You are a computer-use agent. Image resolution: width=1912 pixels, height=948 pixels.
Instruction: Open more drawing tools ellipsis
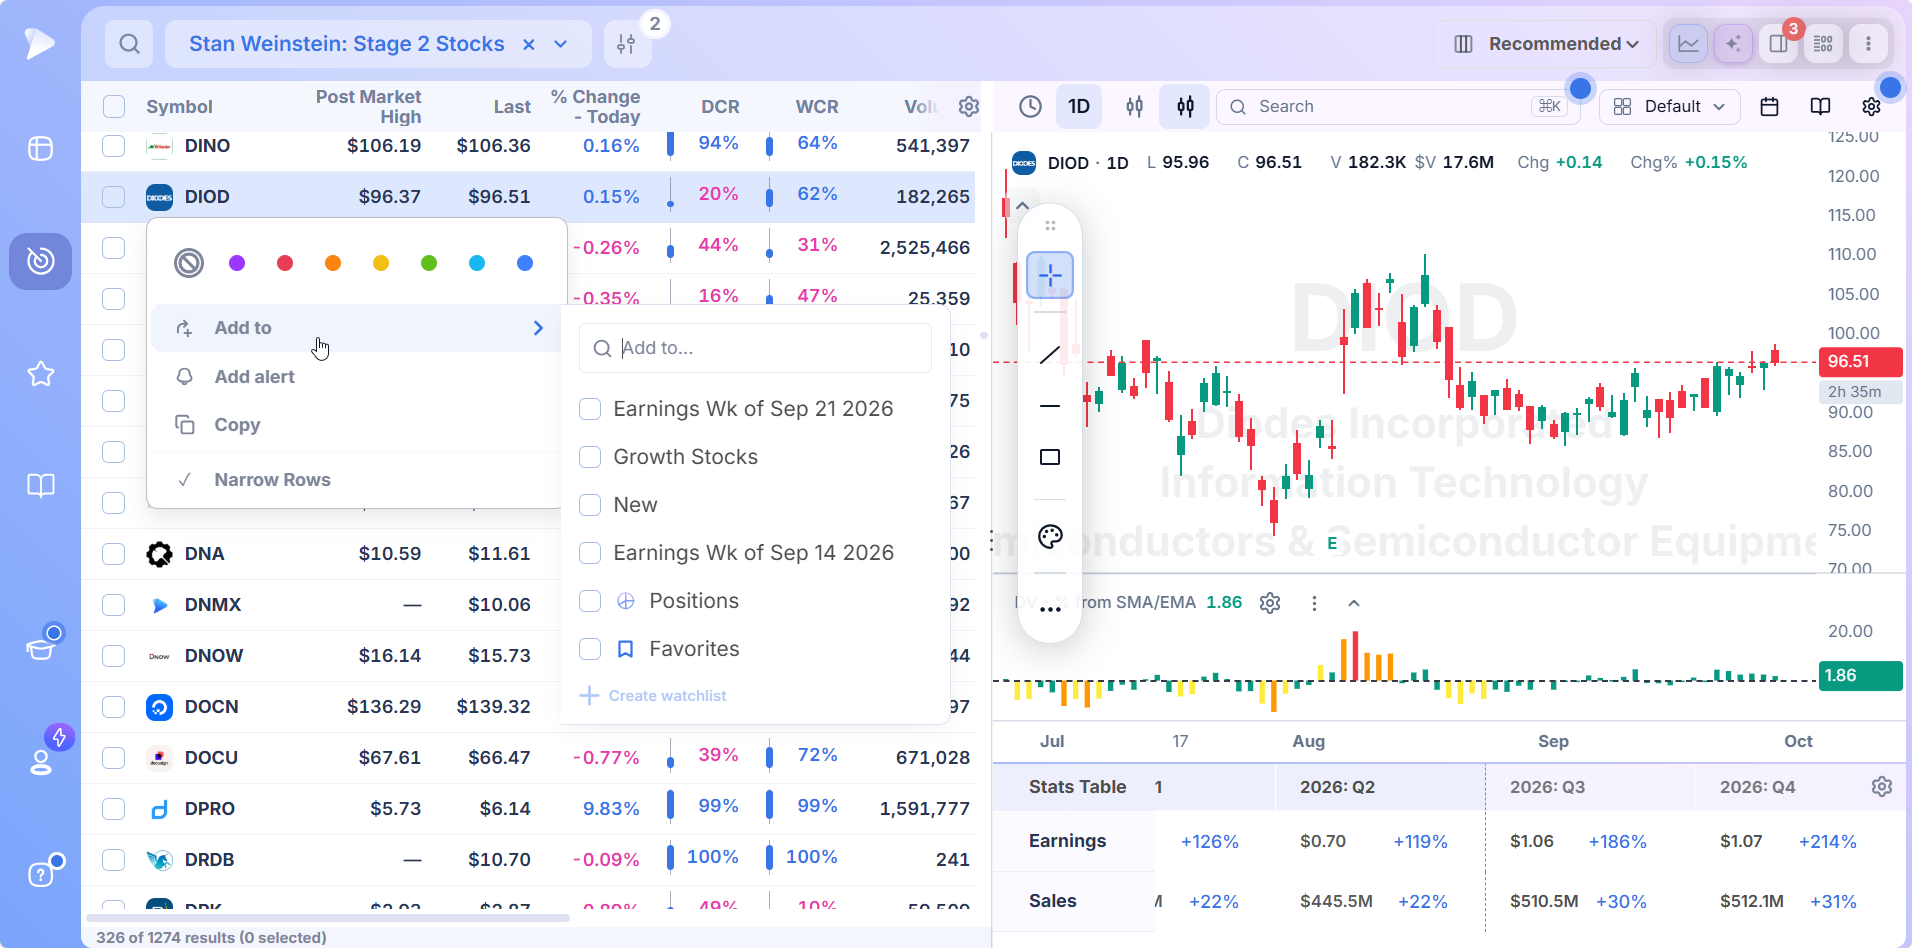click(x=1050, y=609)
